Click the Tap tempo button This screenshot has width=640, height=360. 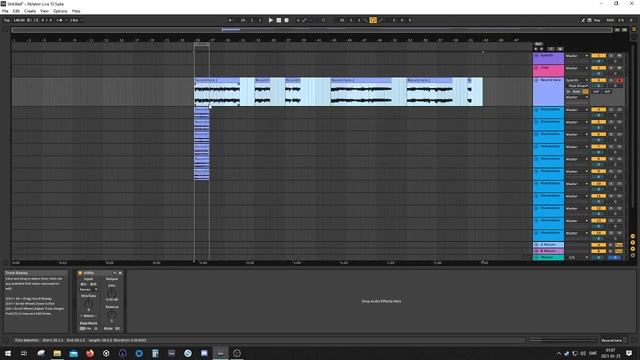(x=7, y=20)
